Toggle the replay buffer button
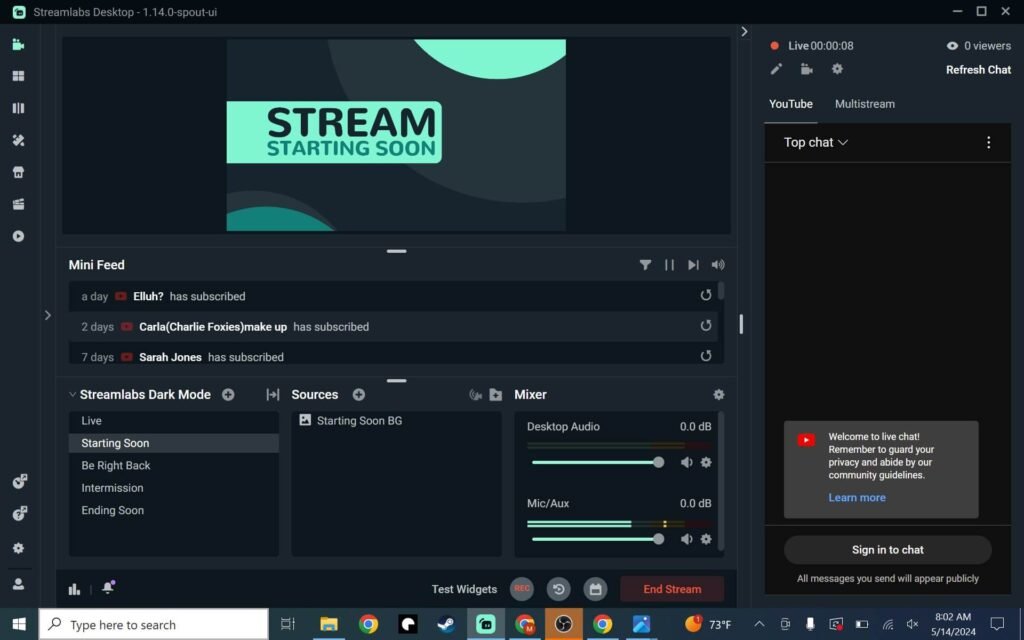The height and width of the screenshot is (640, 1024). click(x=558, y=589)
